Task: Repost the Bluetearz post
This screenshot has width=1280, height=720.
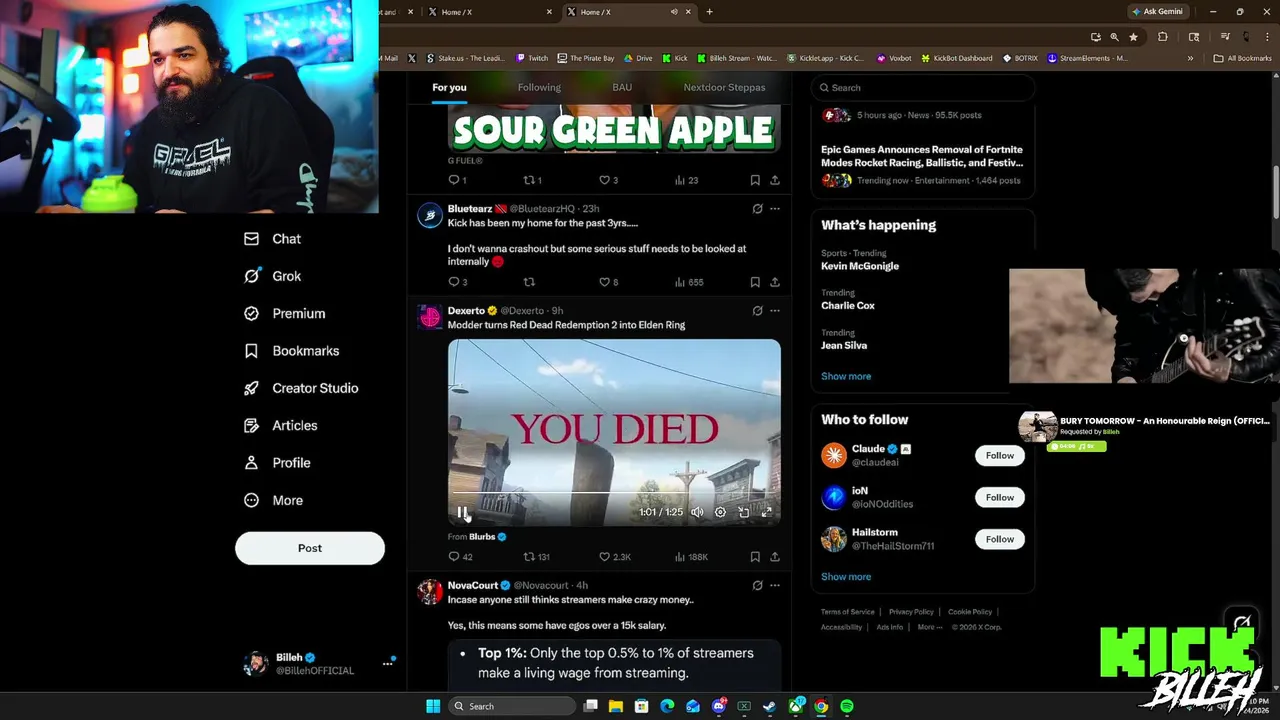Action: pyautogui.click(x=529, y=282)
